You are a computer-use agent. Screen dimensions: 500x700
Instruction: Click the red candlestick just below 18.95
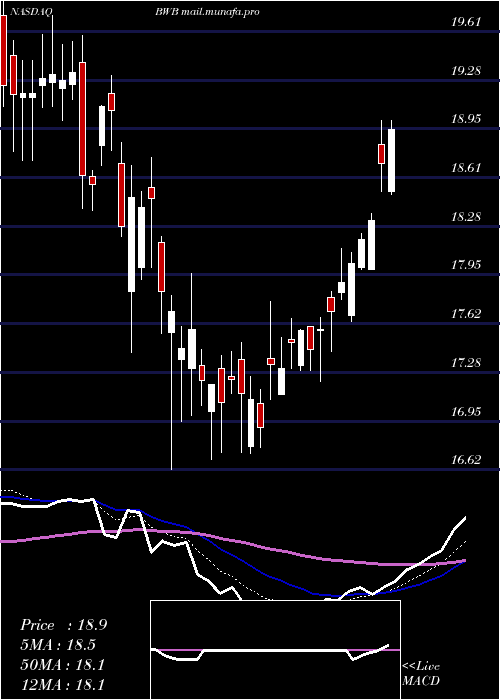(382, 154)
